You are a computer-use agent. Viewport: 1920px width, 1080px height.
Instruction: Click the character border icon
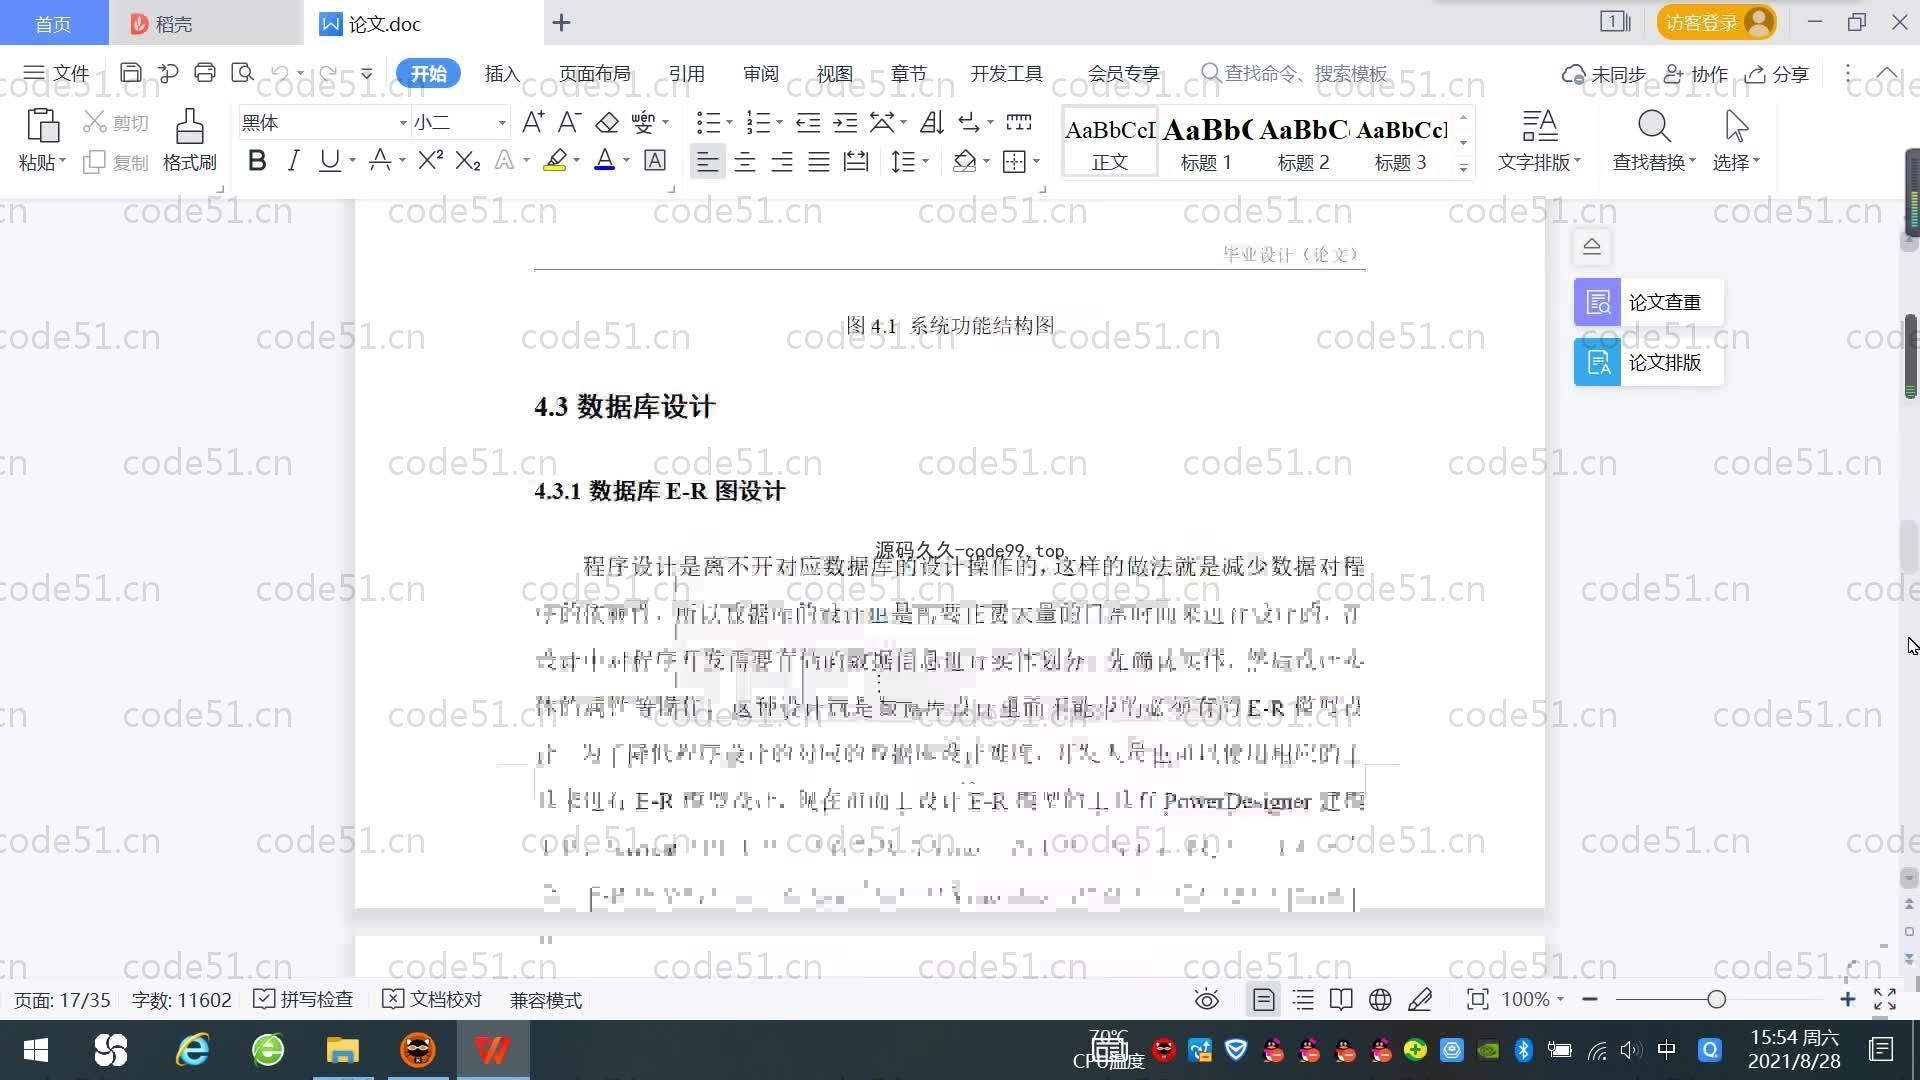tap(654, 160)
